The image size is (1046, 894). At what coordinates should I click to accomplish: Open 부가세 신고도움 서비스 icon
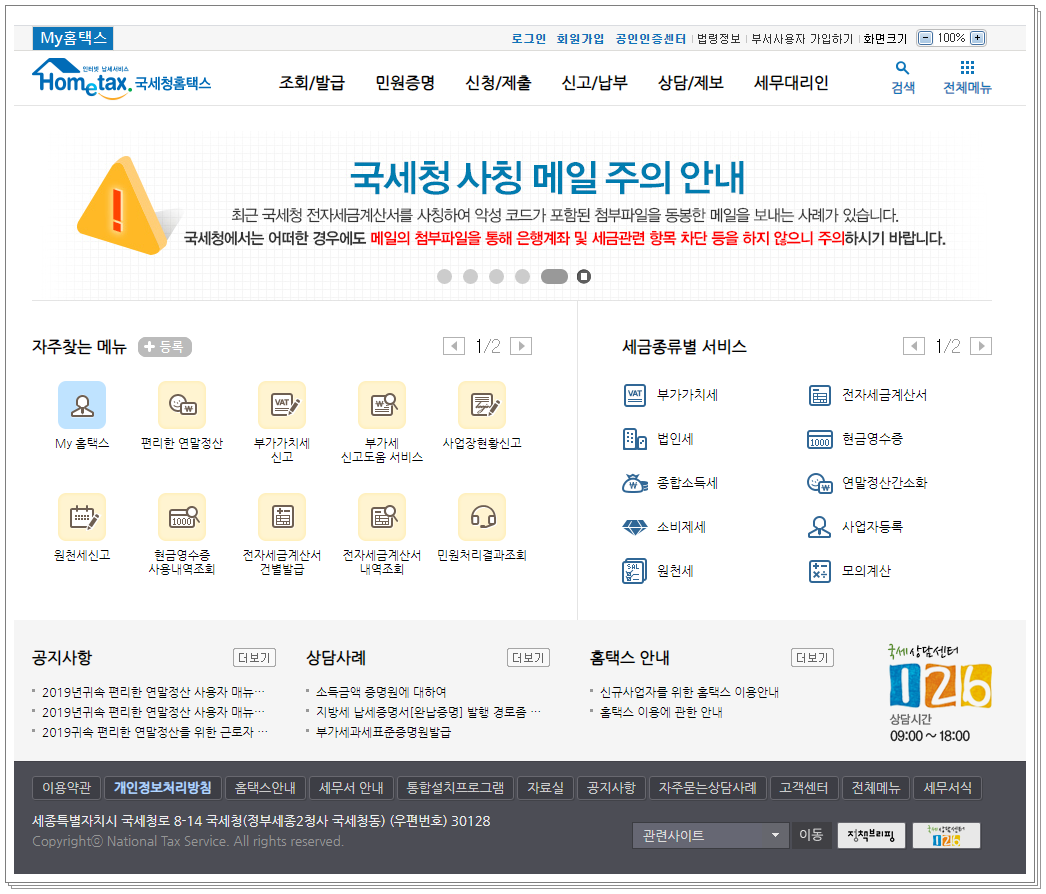382,404
